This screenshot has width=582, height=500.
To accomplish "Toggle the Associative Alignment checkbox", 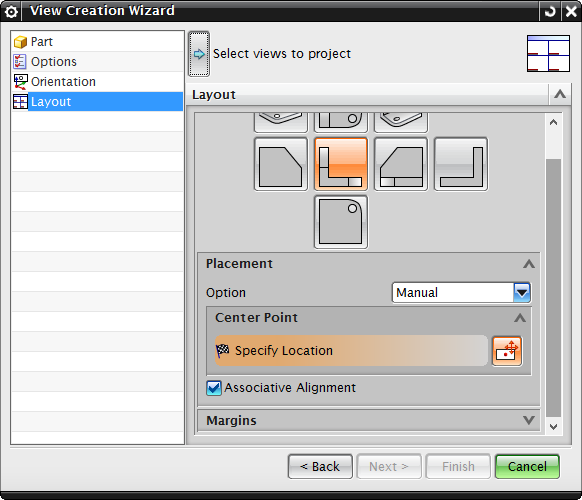I will (x=214, y=388).
